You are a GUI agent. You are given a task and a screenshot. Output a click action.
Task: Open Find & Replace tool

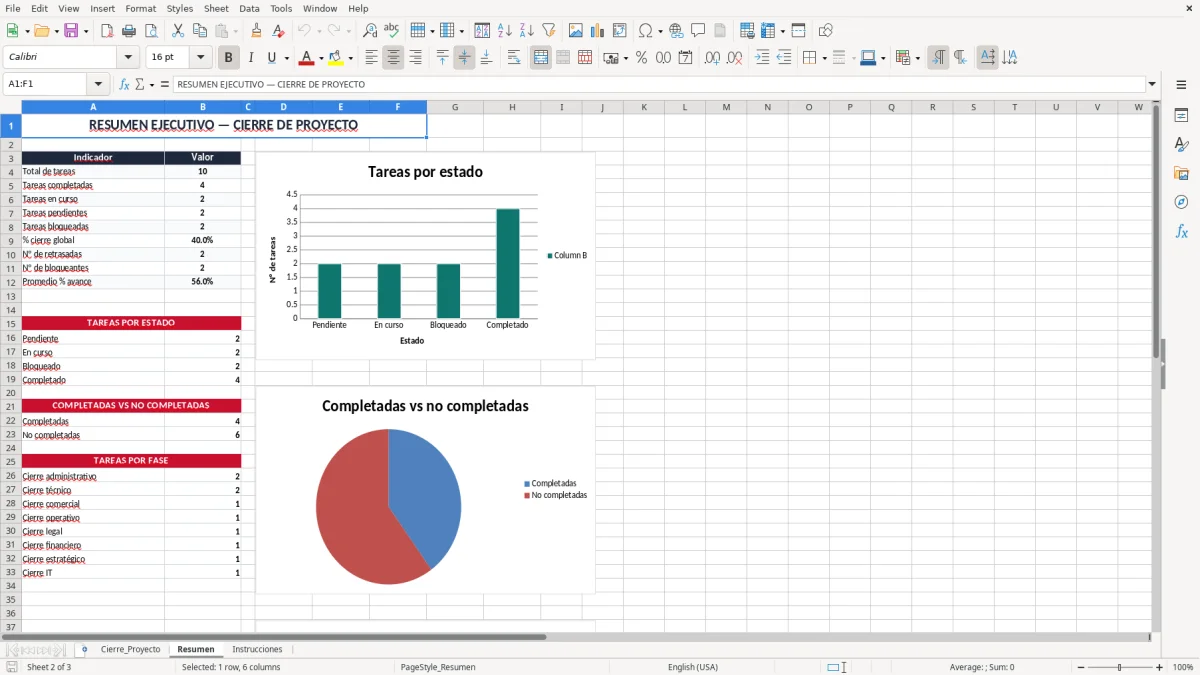click(x=370, y=31)
